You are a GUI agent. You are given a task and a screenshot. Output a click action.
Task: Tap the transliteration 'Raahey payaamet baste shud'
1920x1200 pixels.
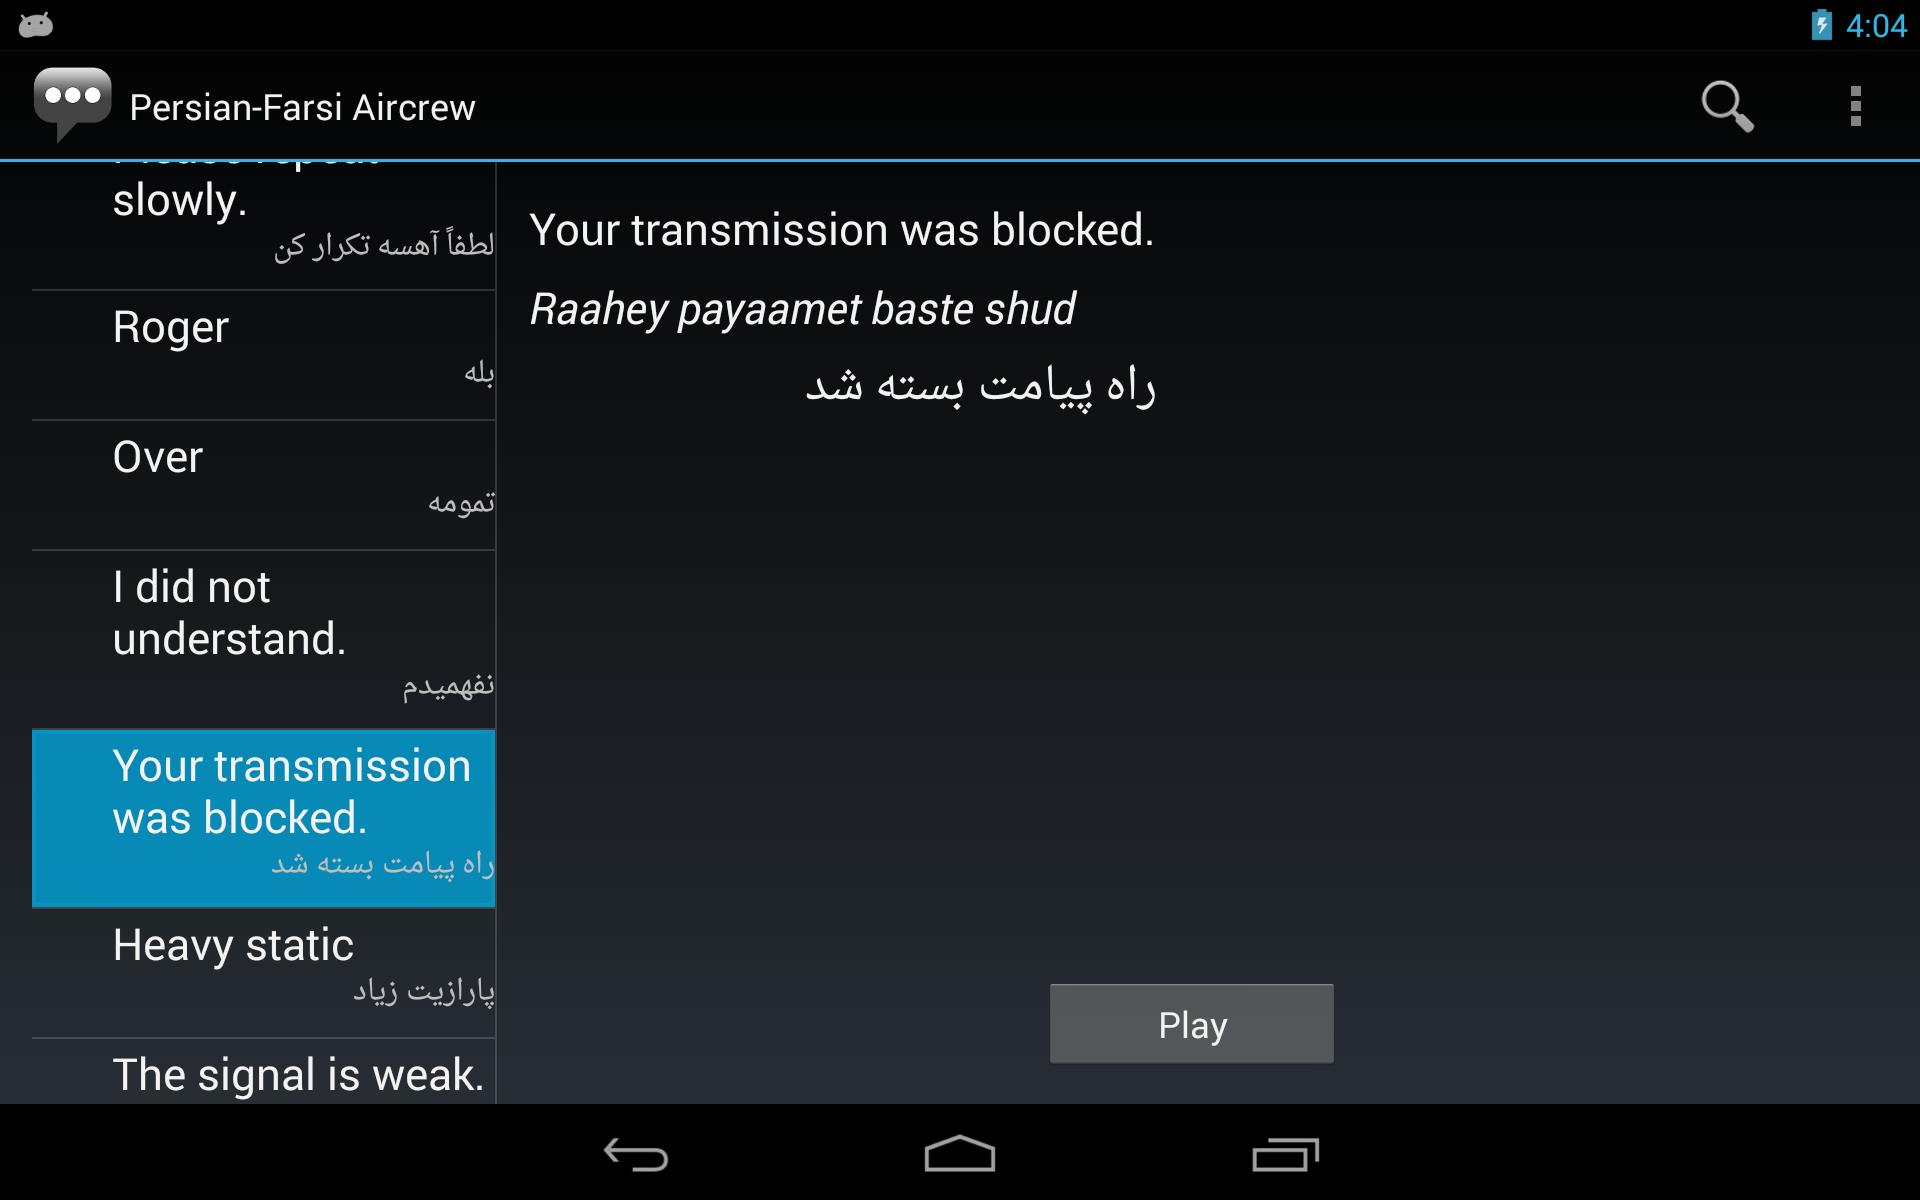(802, 309)
